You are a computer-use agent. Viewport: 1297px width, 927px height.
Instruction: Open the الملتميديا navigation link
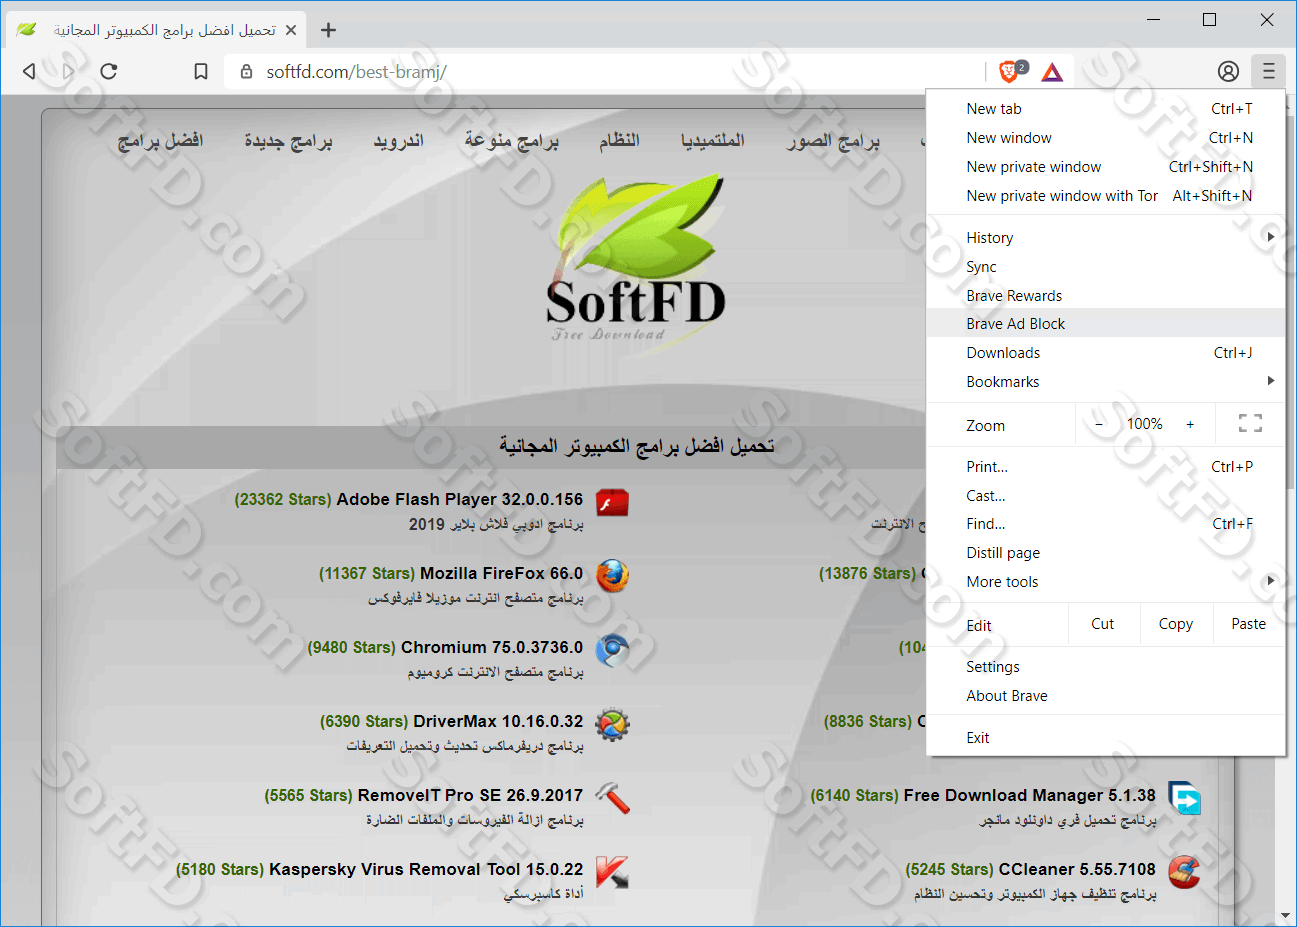pos(713,141)
